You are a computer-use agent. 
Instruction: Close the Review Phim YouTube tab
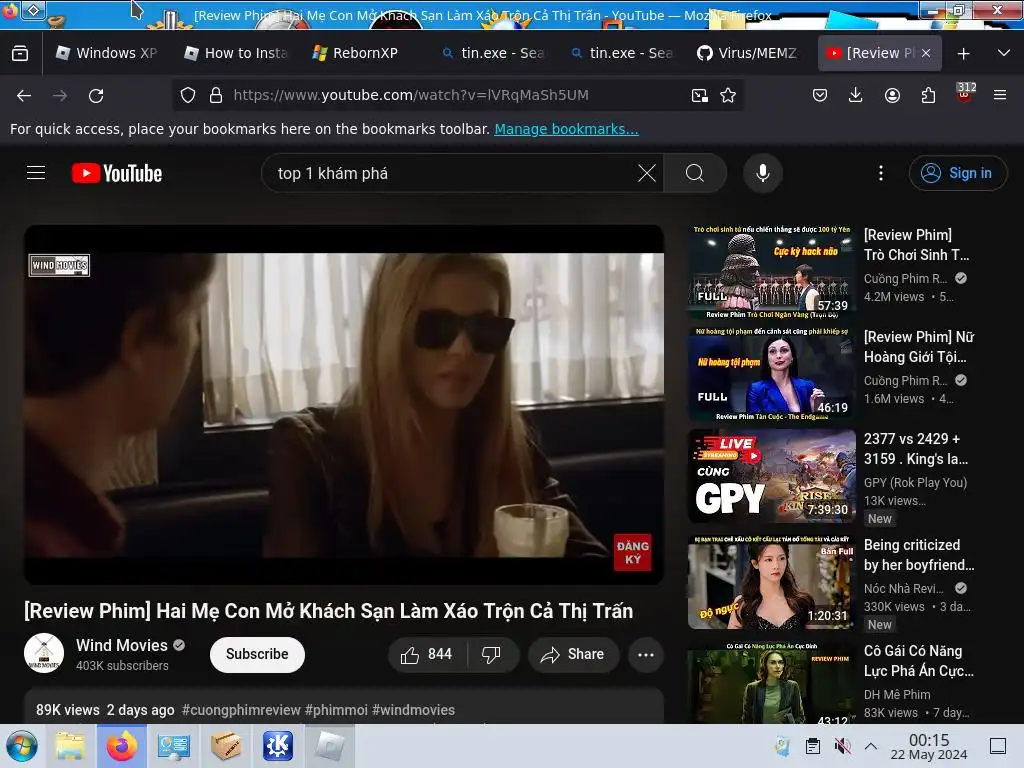pyautogui.click(x=926, y=53)
